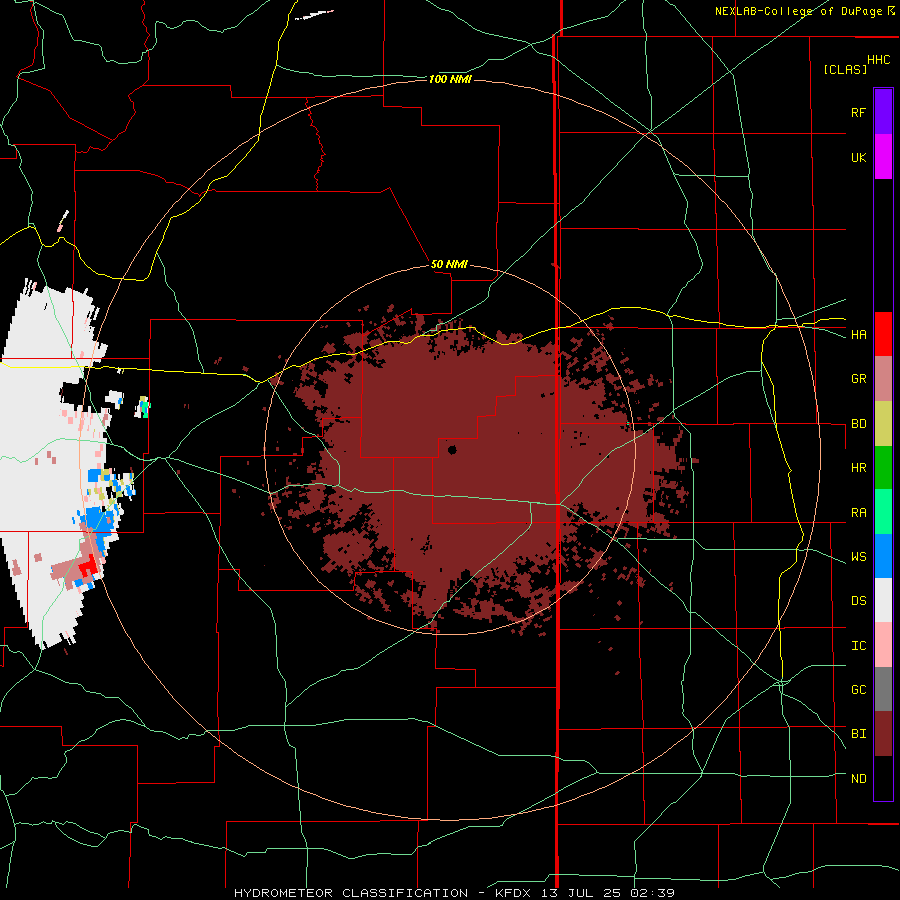Click the HHC product code text
This screenshot has width=900, height=900.
[x=878, y=60]
